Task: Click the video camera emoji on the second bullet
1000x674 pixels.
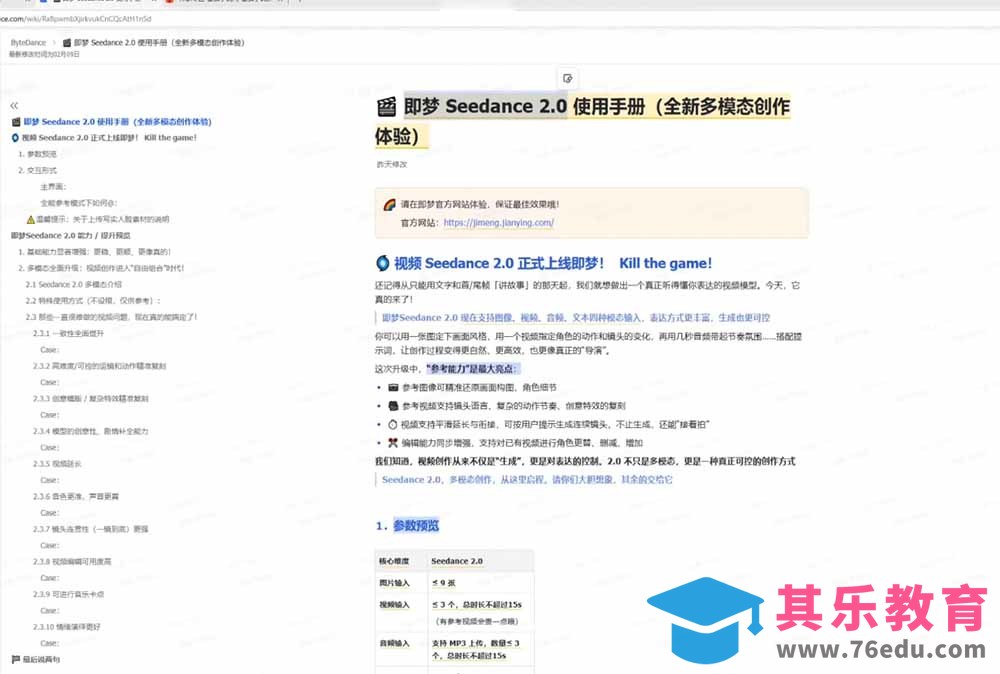Action: [393, 406]
